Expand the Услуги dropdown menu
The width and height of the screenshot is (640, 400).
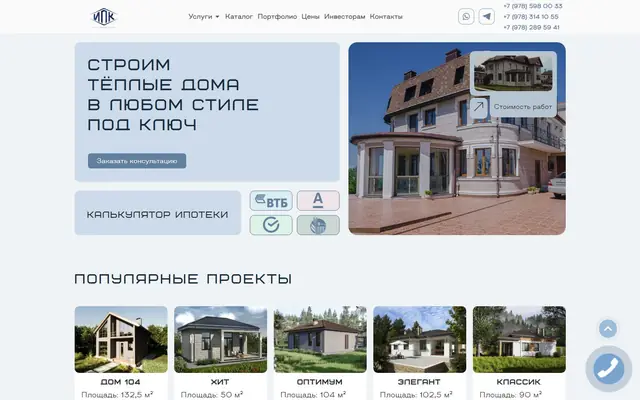click(x=204, y=17)
